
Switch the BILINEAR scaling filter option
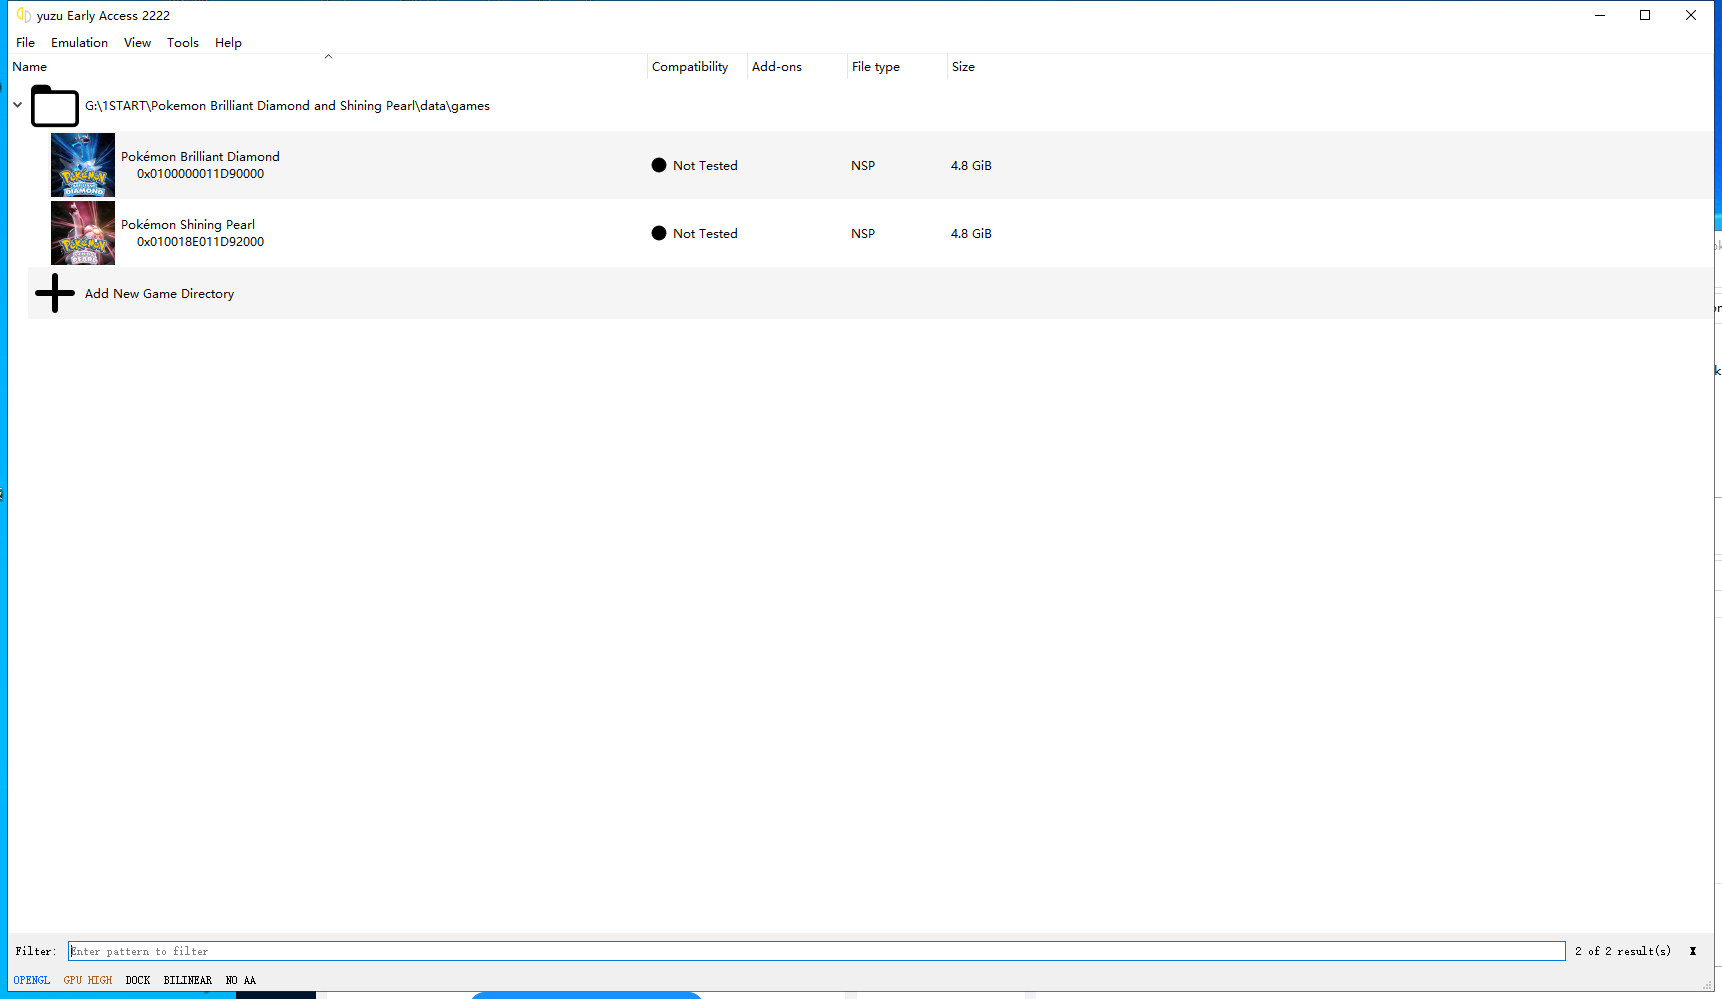click(188, 980)
